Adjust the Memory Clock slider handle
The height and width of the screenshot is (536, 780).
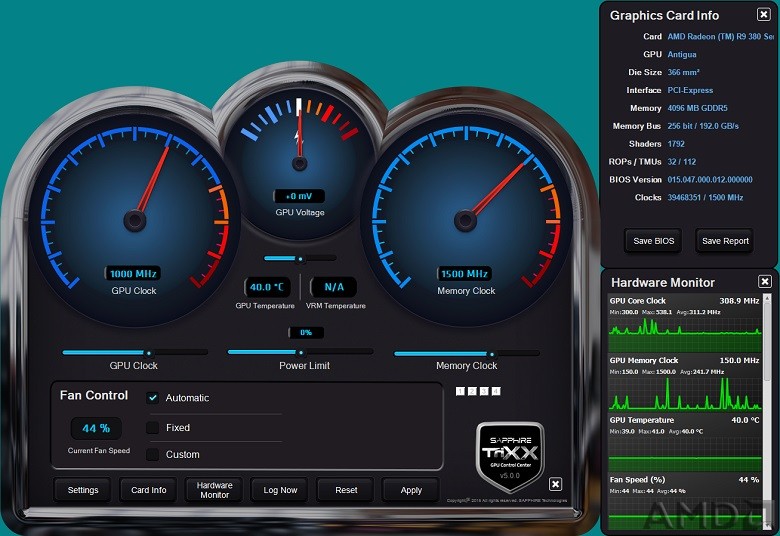491,354
